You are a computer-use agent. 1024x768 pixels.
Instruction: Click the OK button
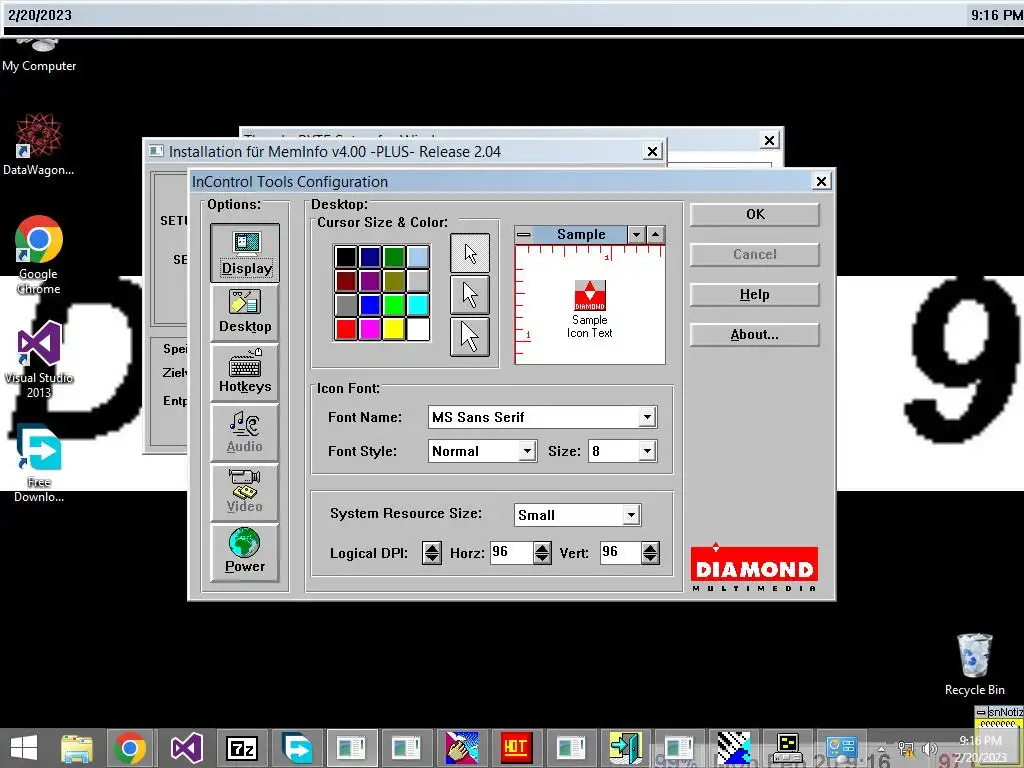tap(754, 214)
